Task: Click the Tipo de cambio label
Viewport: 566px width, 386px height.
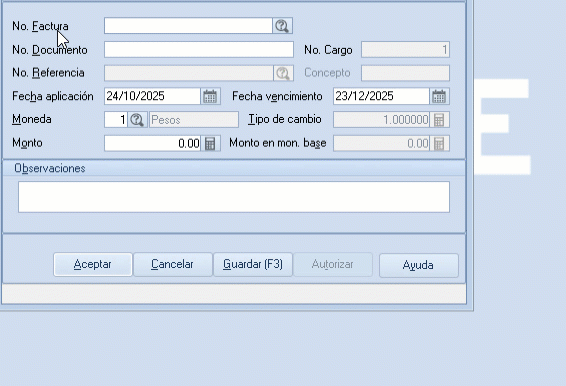Action: [284, 120]
